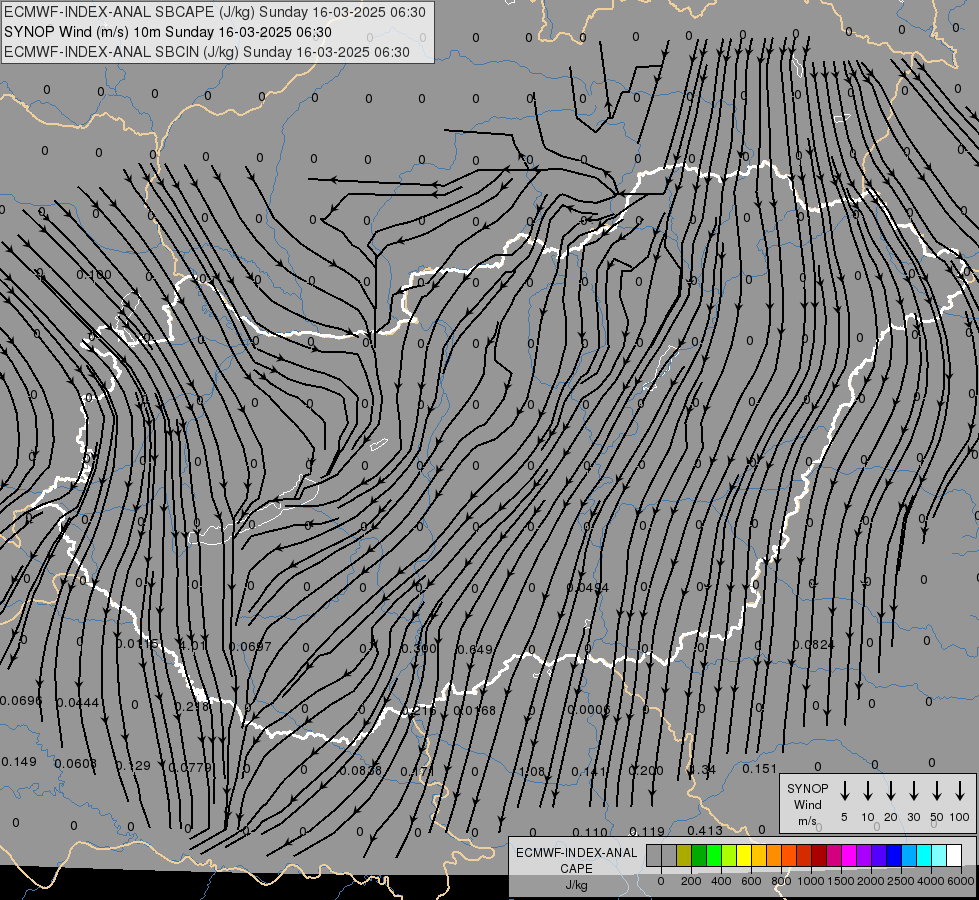979x900 pixels.
Task: Click the 10 m/s wind arrow in legend
Action: (868, 791)
